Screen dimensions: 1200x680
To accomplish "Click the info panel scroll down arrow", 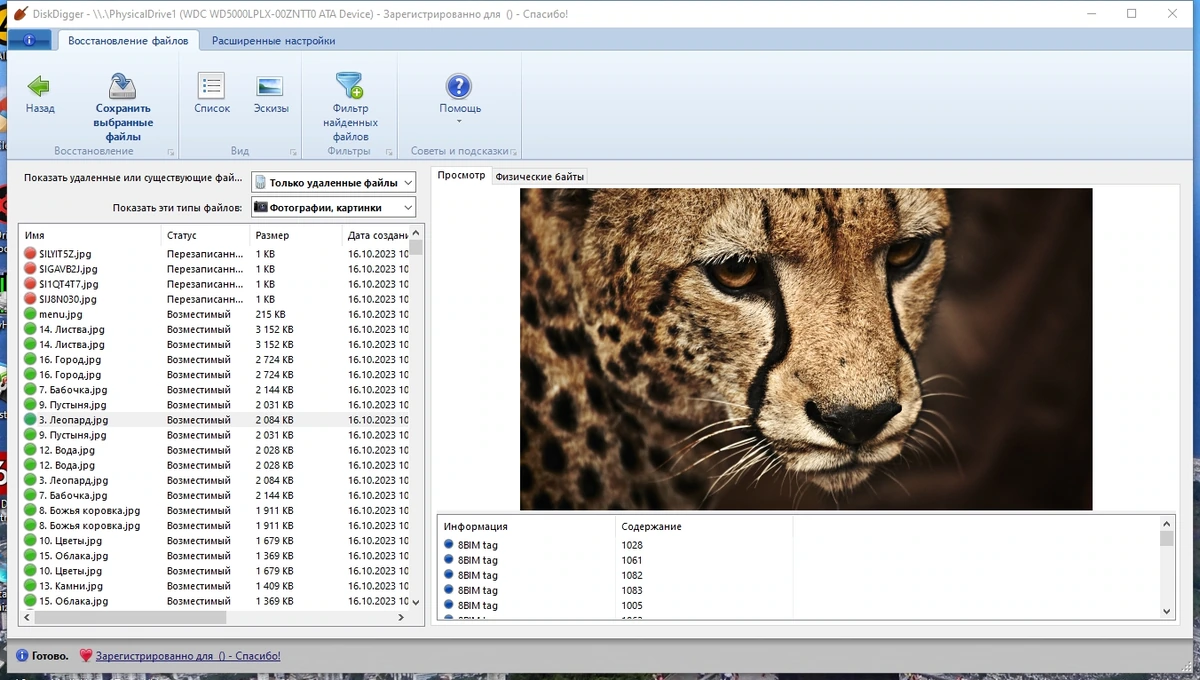I will point(1166,611).
